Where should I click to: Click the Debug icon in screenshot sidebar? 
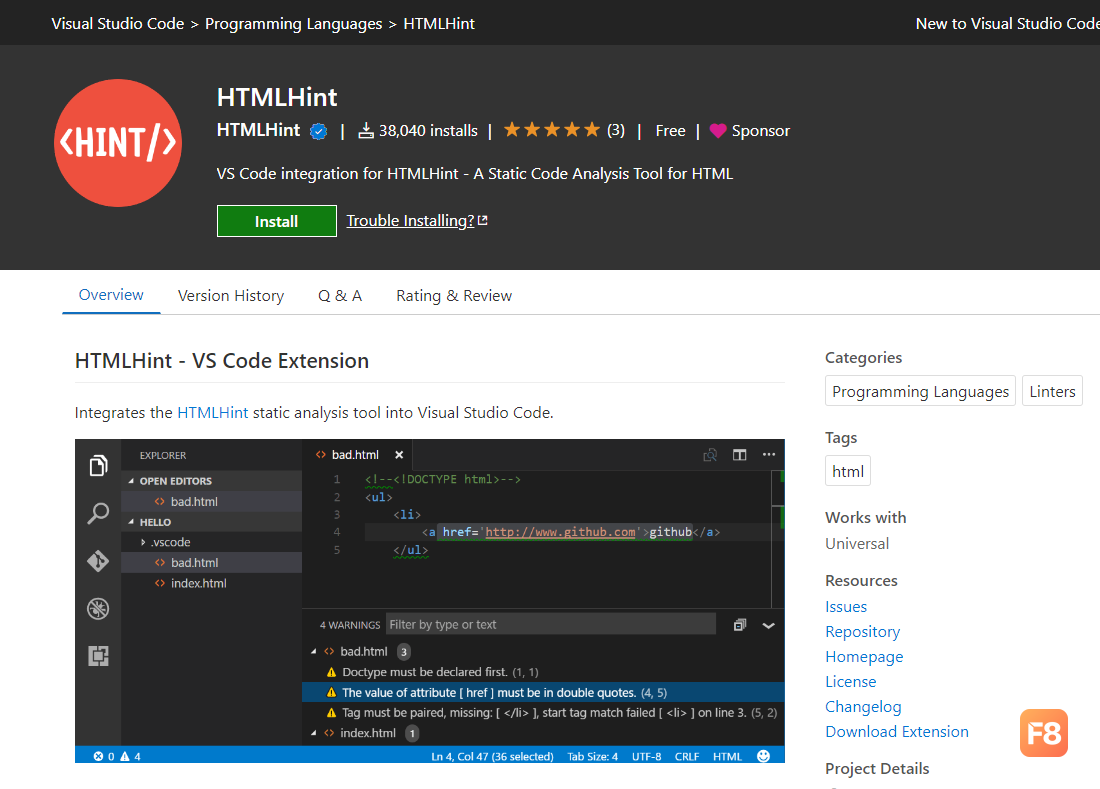[98, 609]
